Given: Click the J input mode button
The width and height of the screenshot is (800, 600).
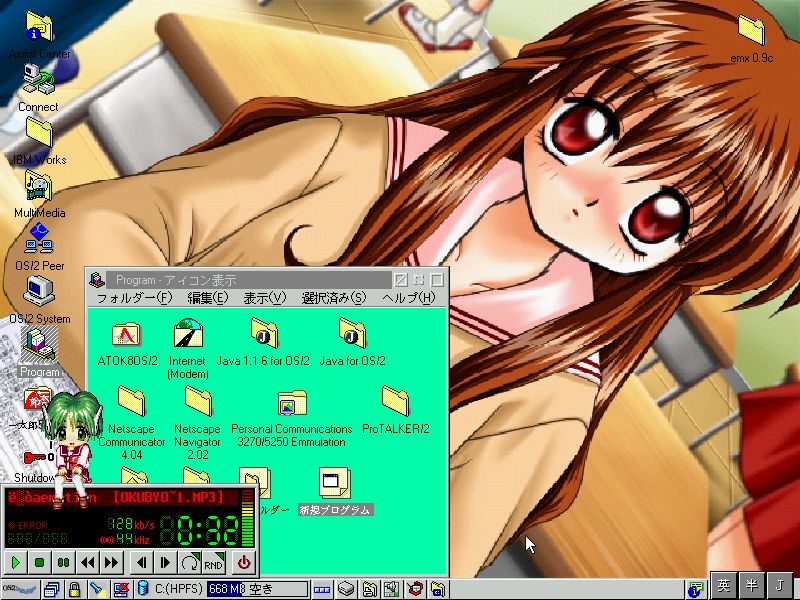Looking at the screenshot, I should coord(780,585).
